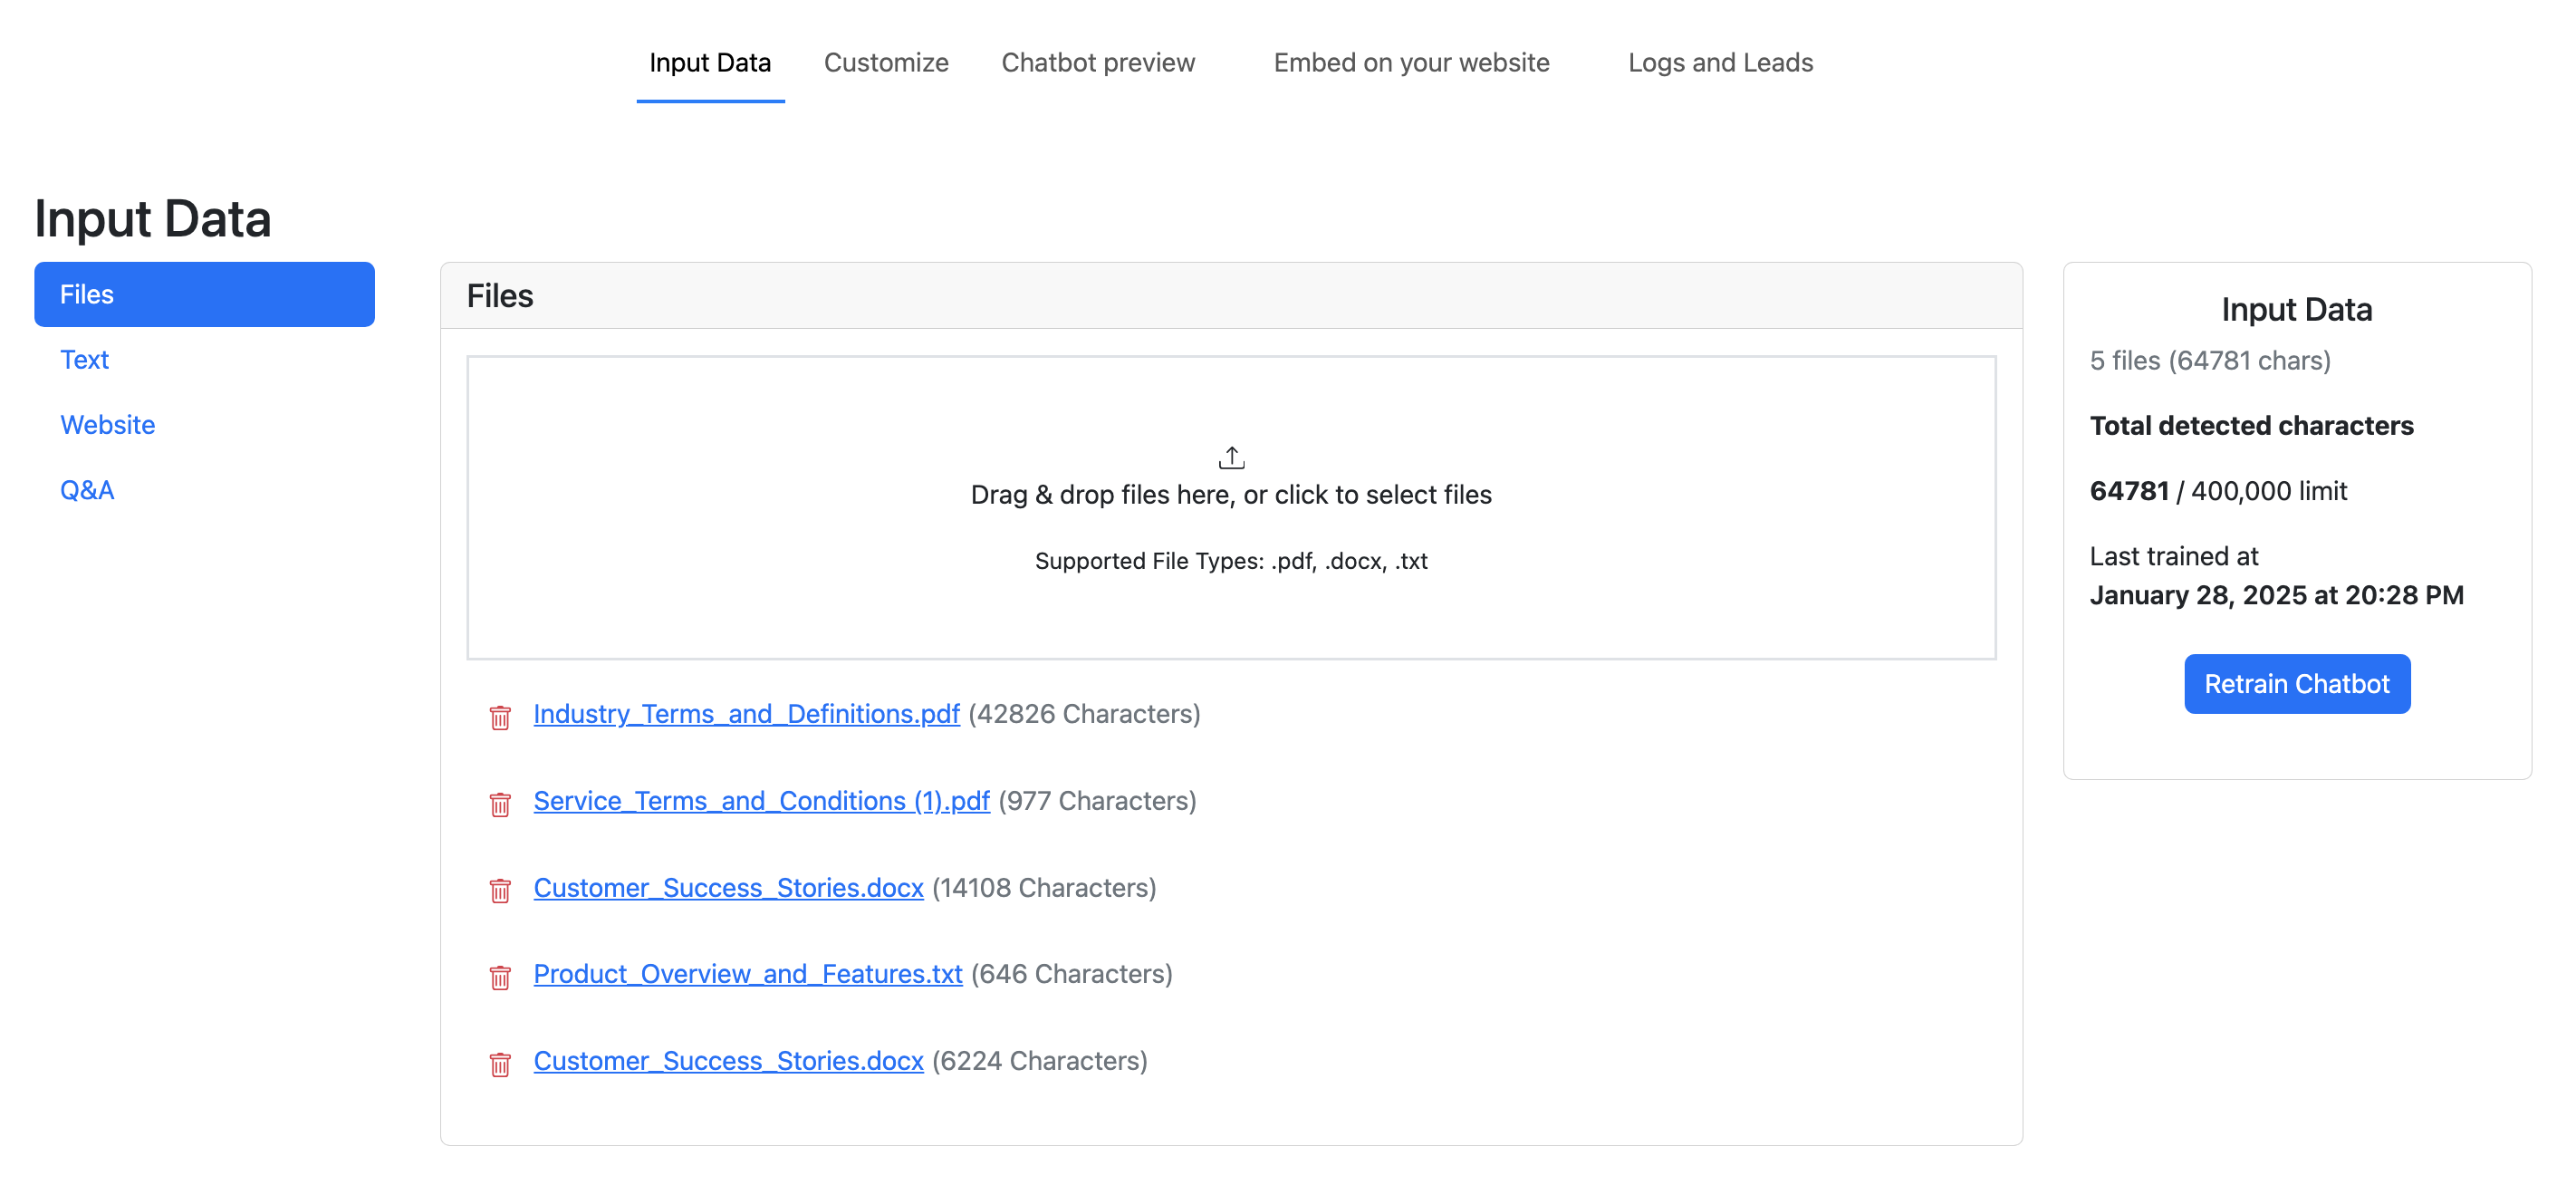This screenshot has width=2576, height=1185.
Task: Click 'Supported File Types: .pdf, .docx, .txt' text
Action: (1231, 561)
